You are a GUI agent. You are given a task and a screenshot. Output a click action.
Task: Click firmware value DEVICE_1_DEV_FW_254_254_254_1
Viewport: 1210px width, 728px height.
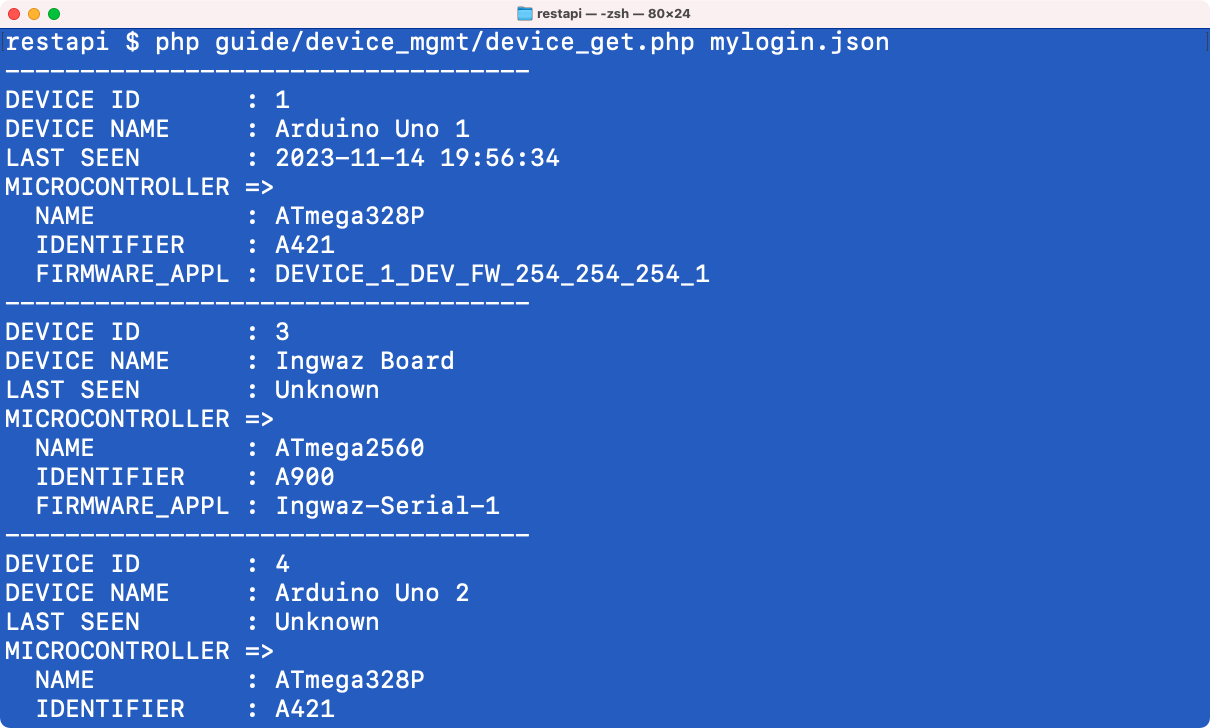pos(492,274)
